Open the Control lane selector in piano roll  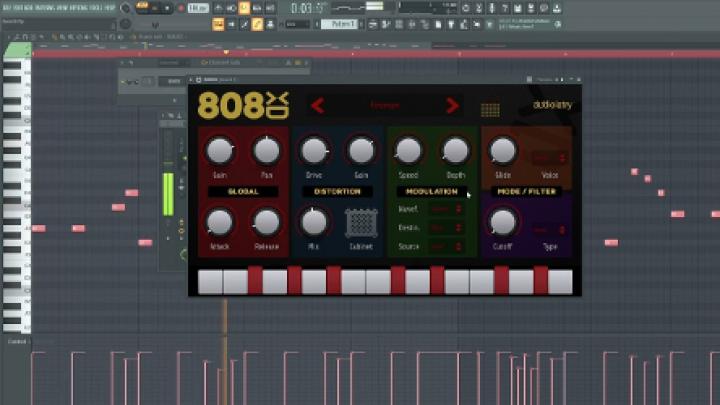tap(17, 342)
